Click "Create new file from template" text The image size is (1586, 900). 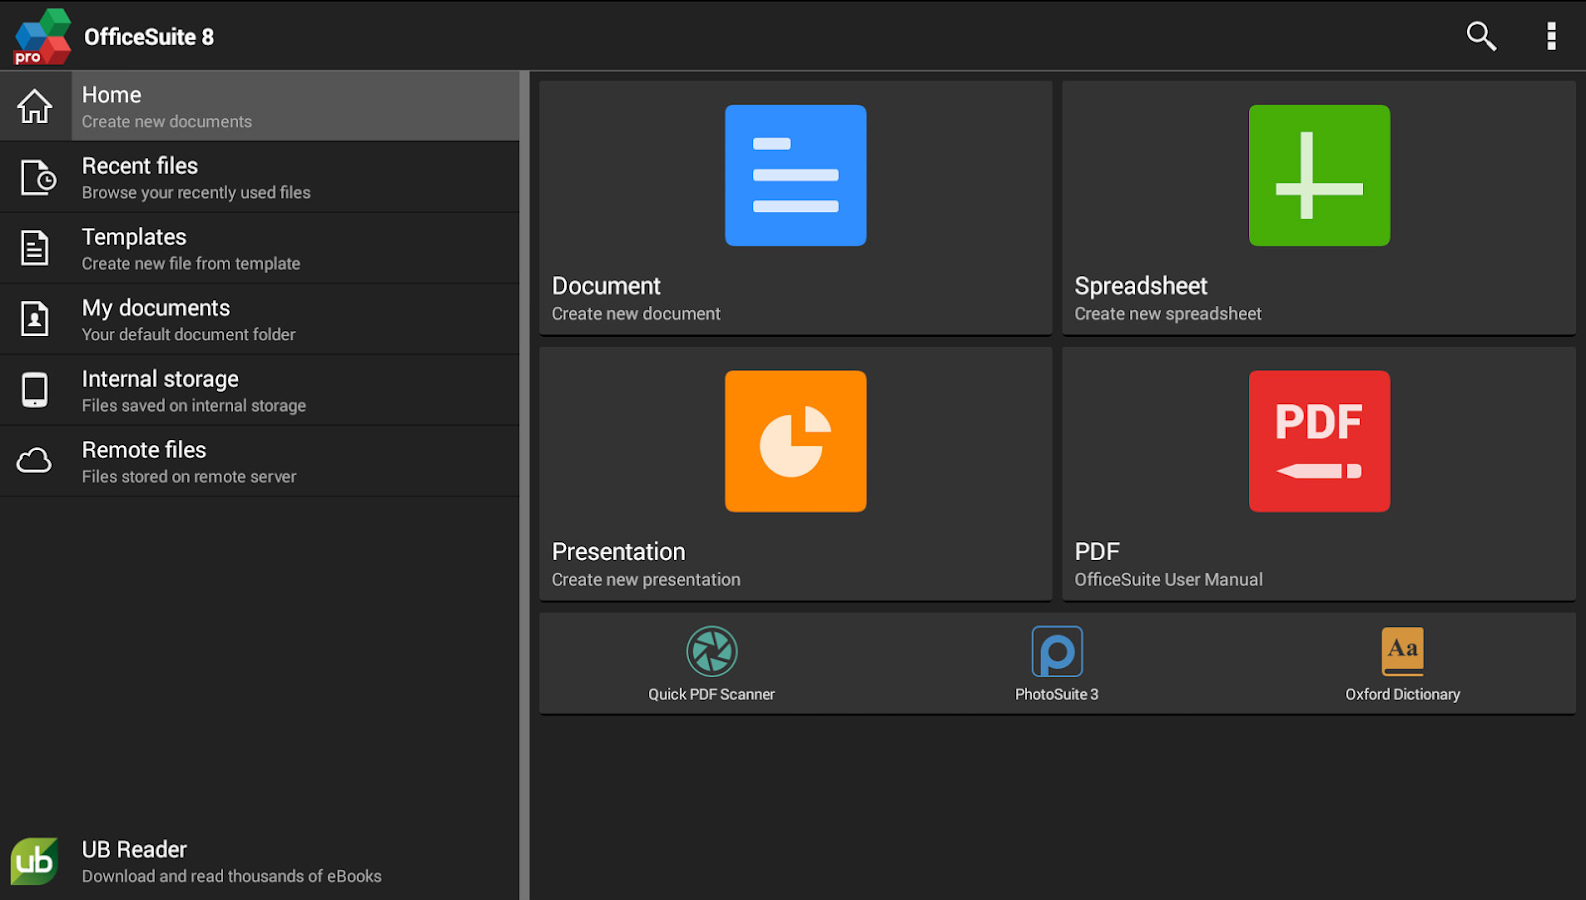[191, 264]
